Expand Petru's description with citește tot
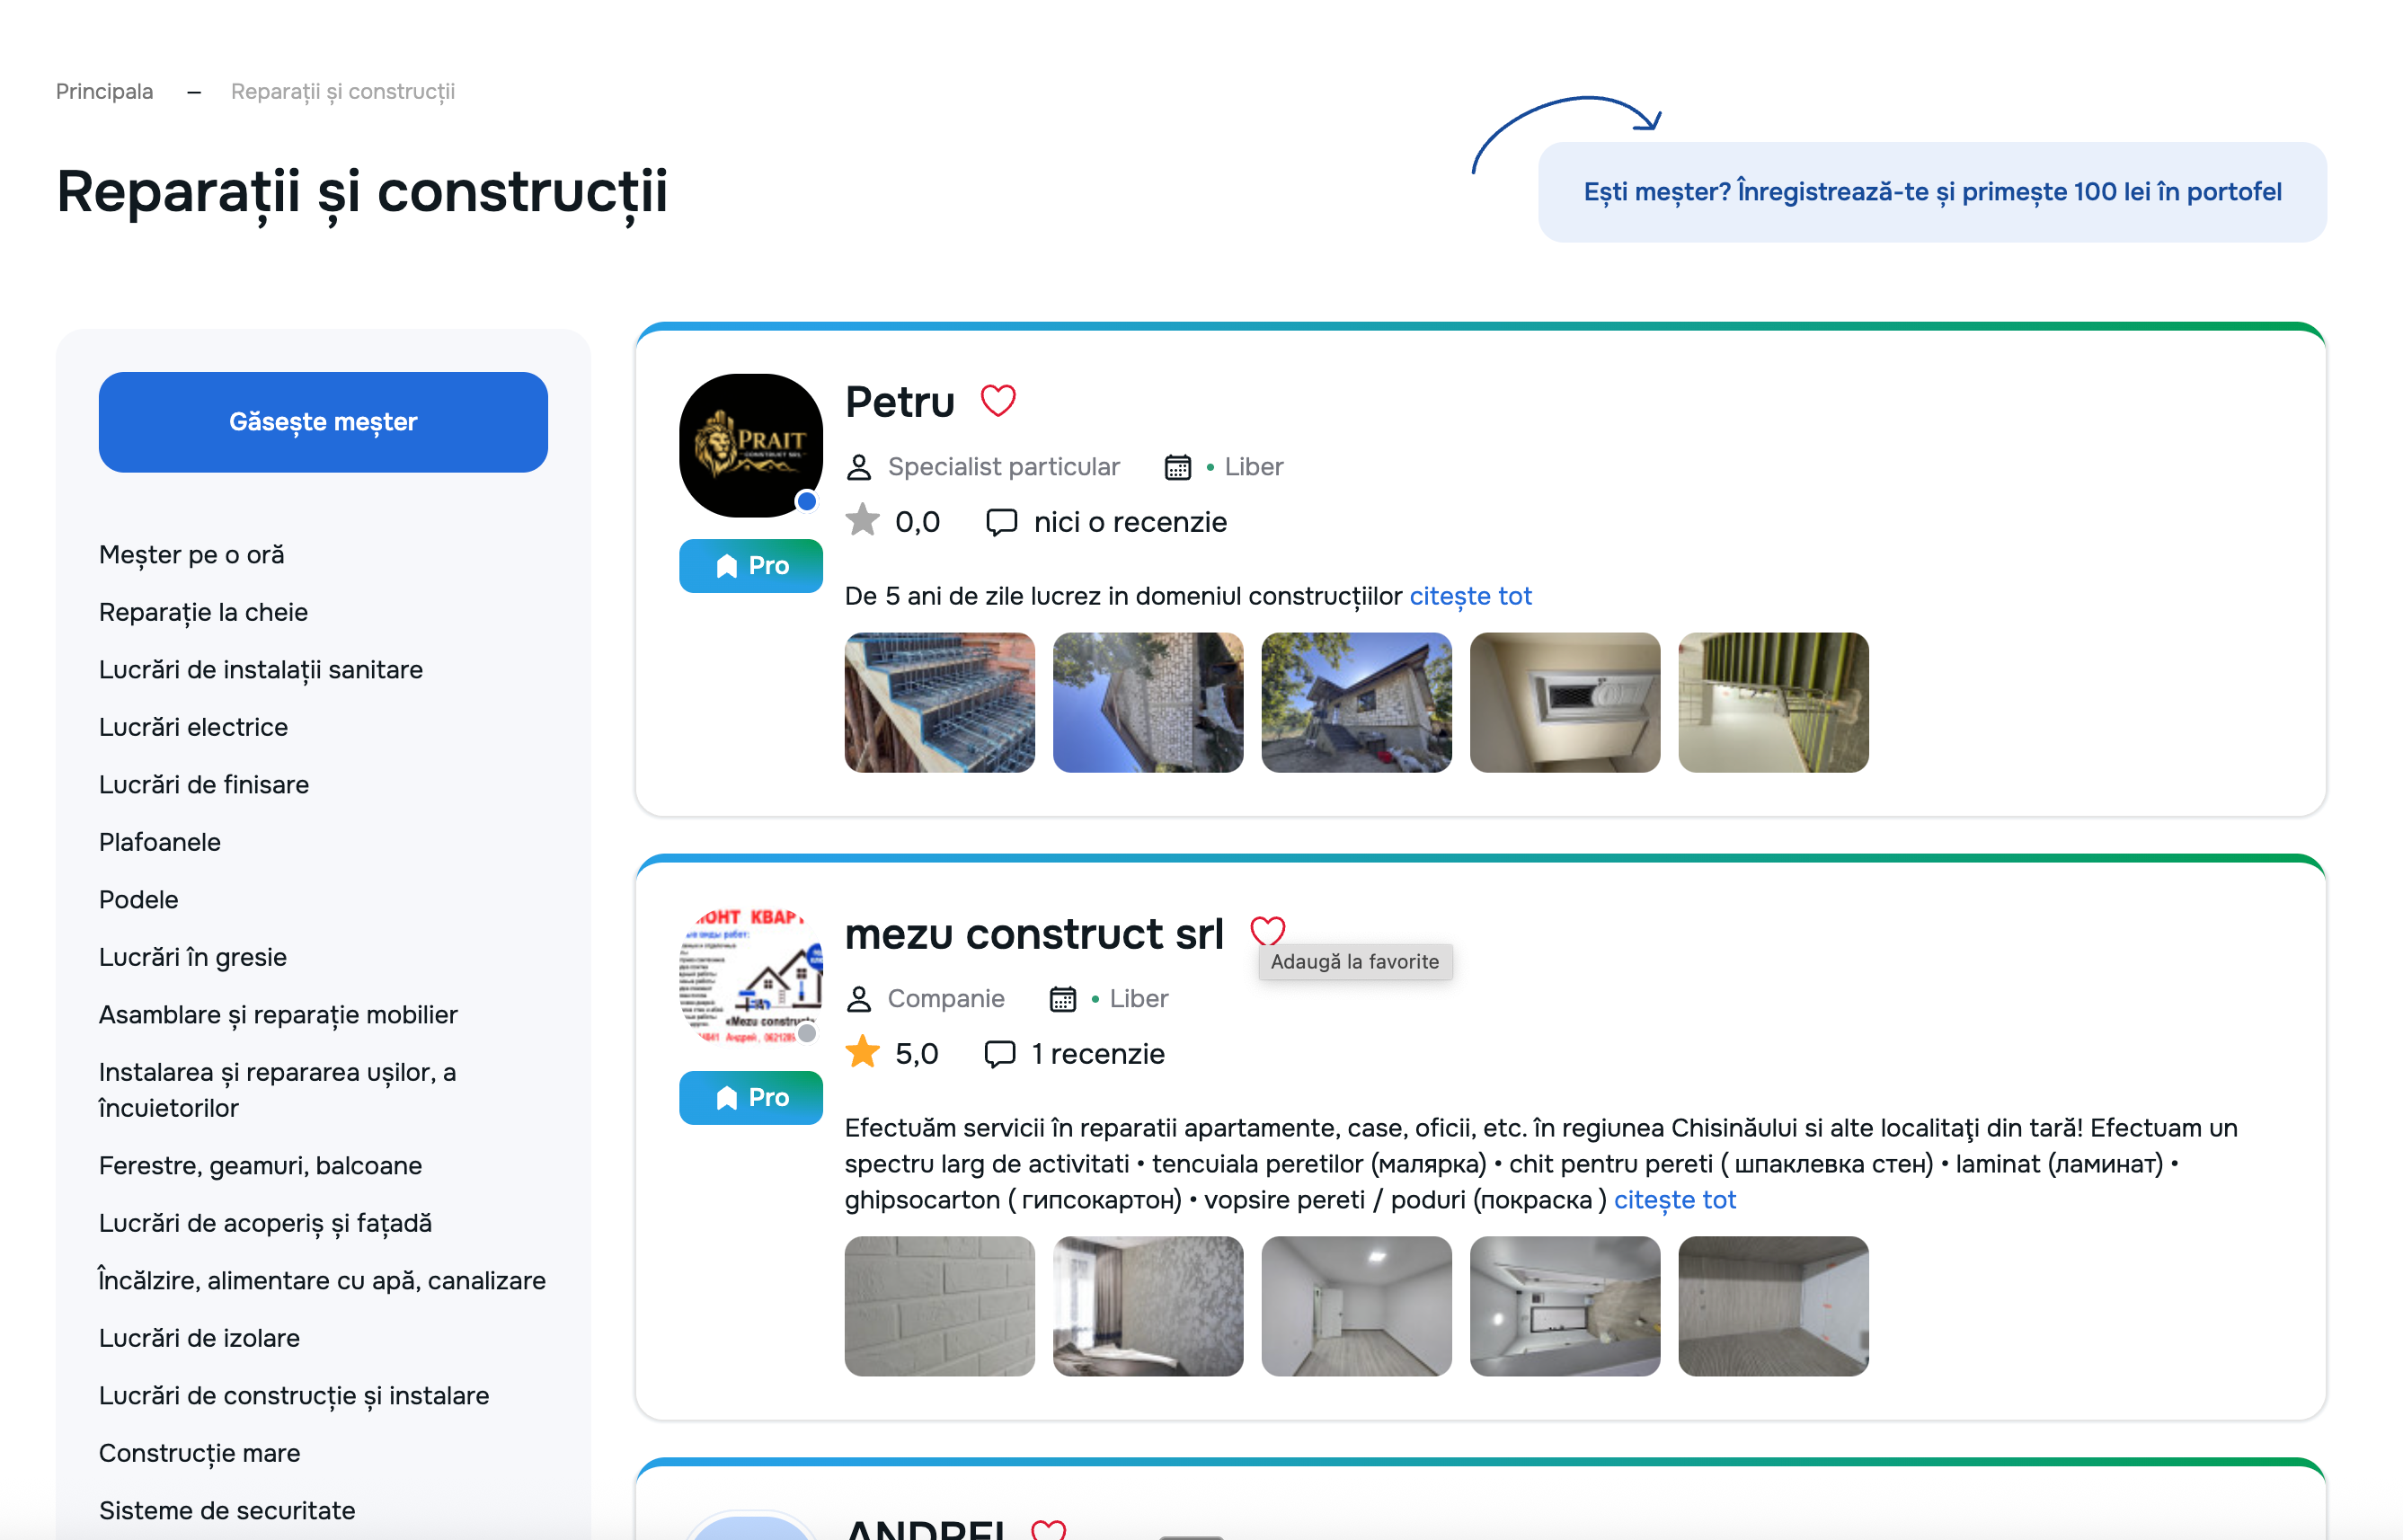Image resolution: width=2403 pixels, height=1540 pixels. tap(1470, 596)
